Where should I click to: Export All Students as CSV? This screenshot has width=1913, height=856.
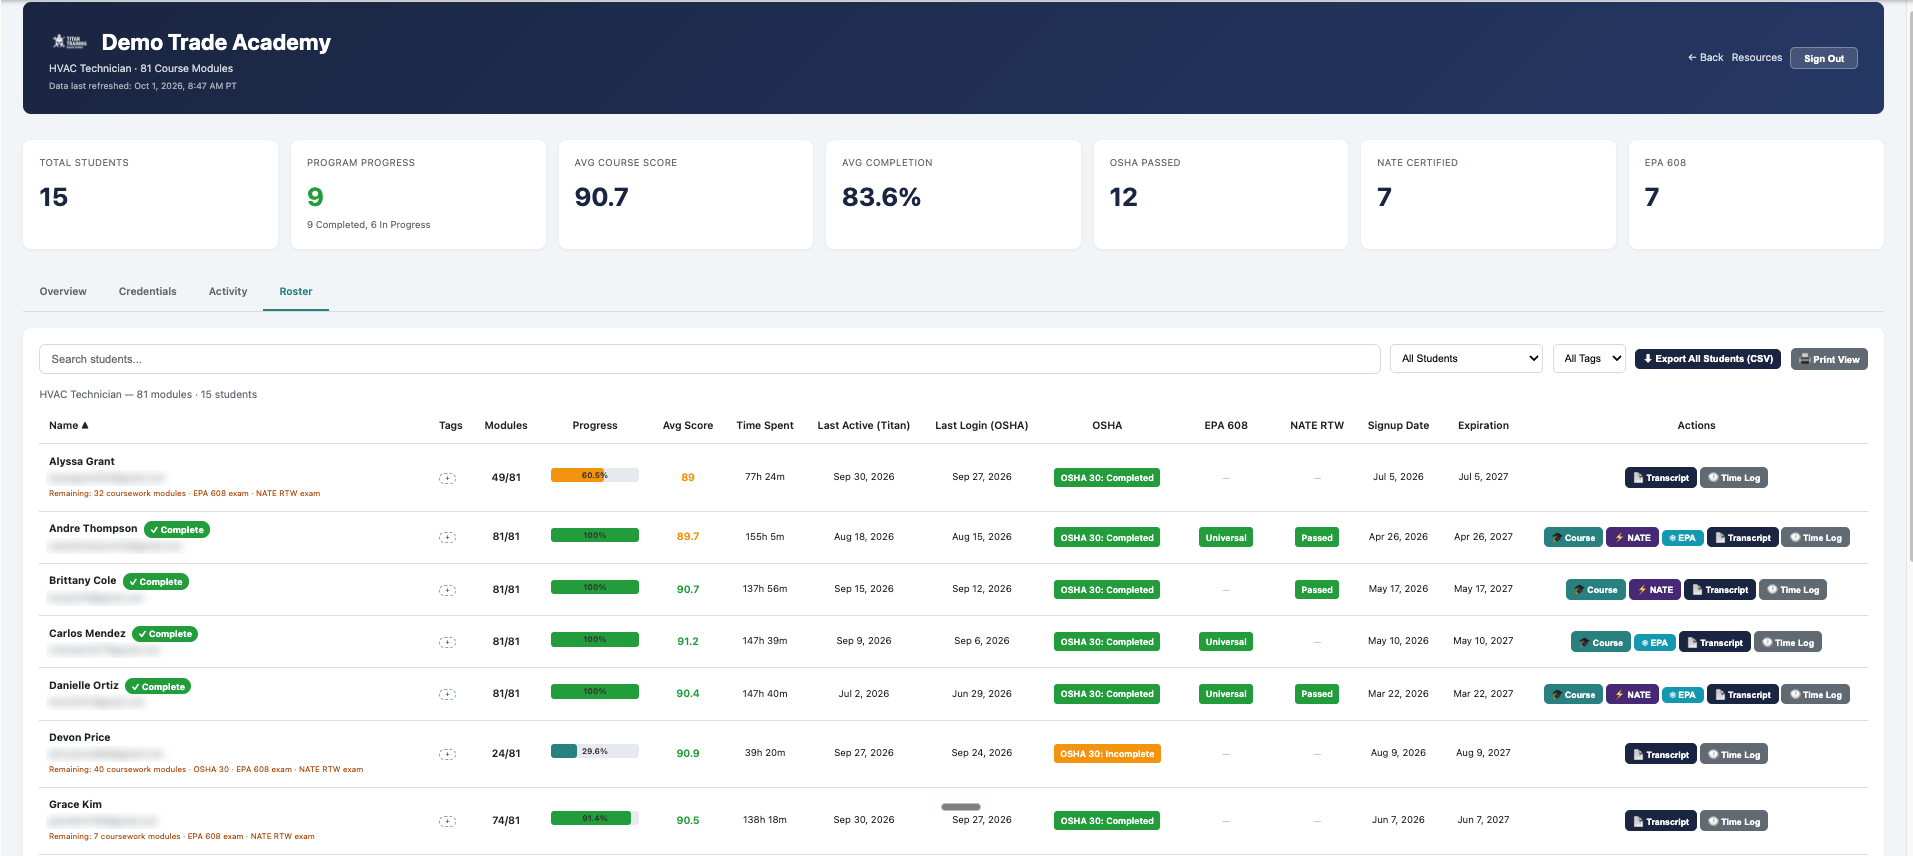pos(1708,359)
